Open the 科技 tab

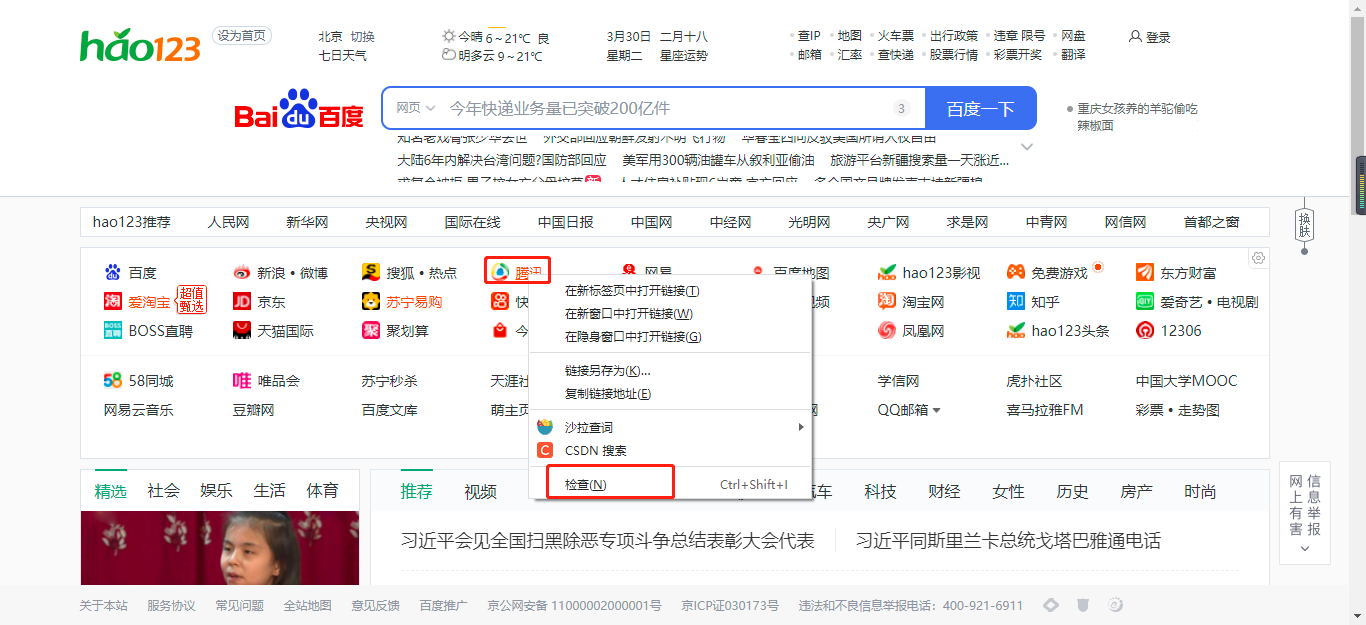(881, 492)
